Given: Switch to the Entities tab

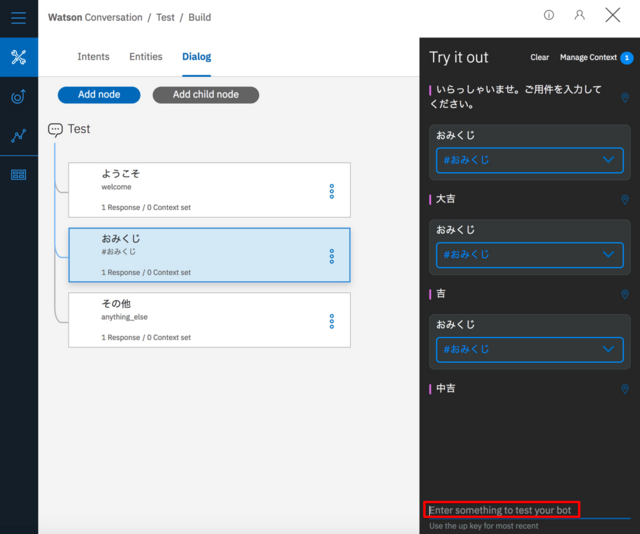Looking at the screenshot, I should (x=146, y=57).
